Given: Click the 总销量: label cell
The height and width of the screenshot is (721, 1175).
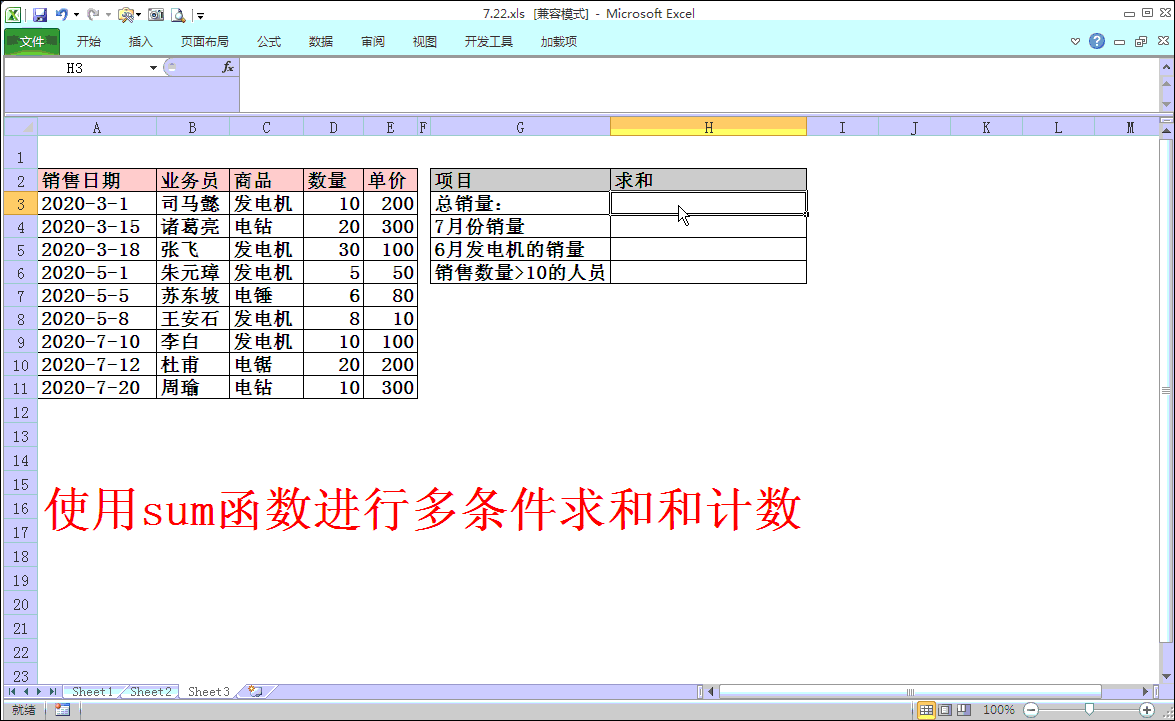Looking at the screenshot, I should (520, 203).
